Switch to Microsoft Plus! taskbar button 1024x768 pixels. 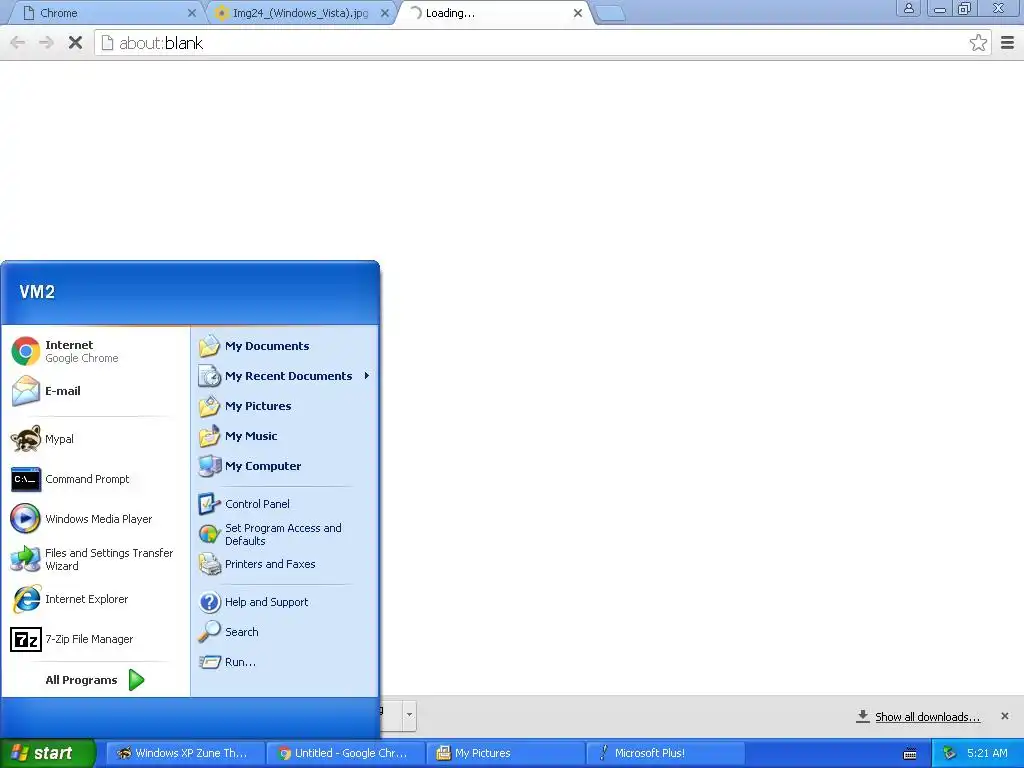tap(666, 753)
